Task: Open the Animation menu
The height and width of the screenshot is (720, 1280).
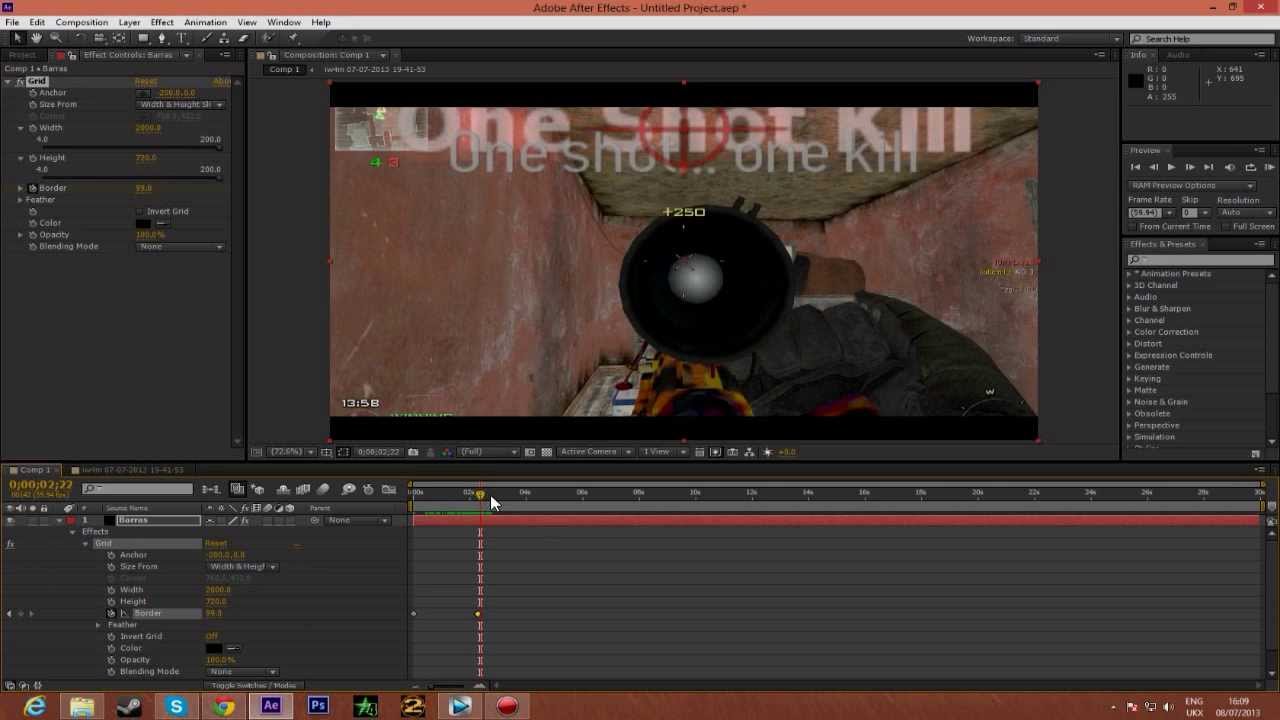Action: (205, 22)
